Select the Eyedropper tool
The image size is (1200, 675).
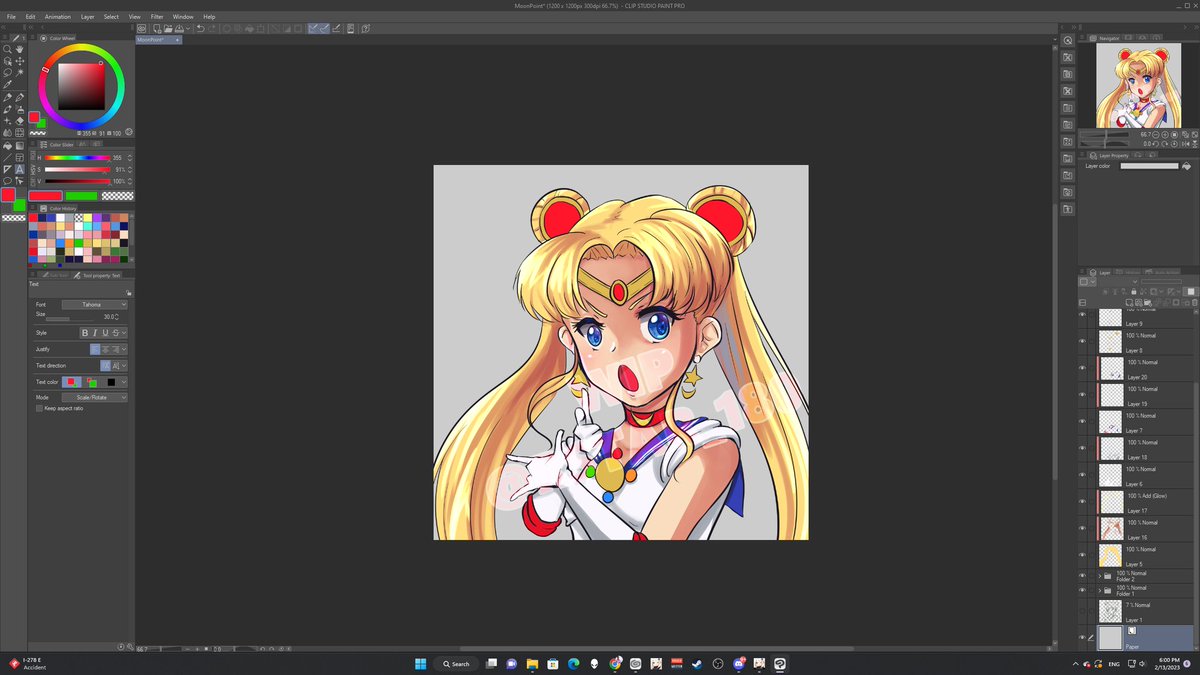point(8,85)
